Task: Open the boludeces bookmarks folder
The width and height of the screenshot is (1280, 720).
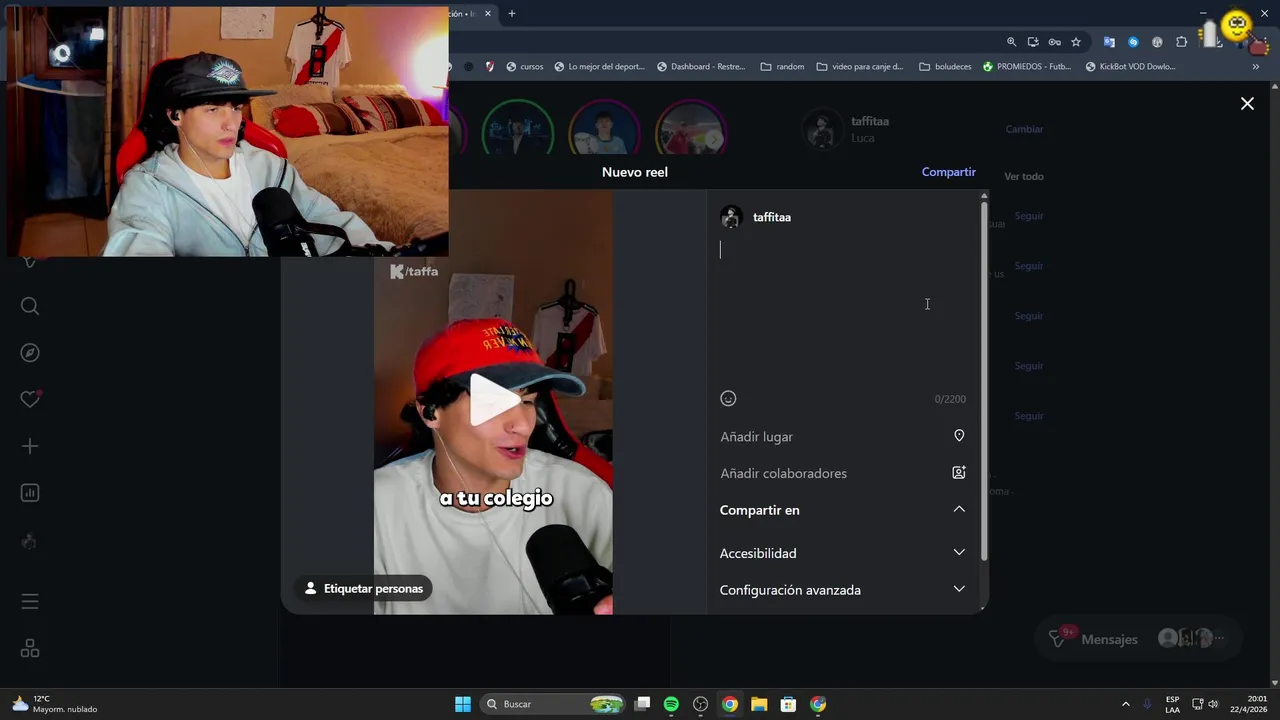Action: [945, 67]
